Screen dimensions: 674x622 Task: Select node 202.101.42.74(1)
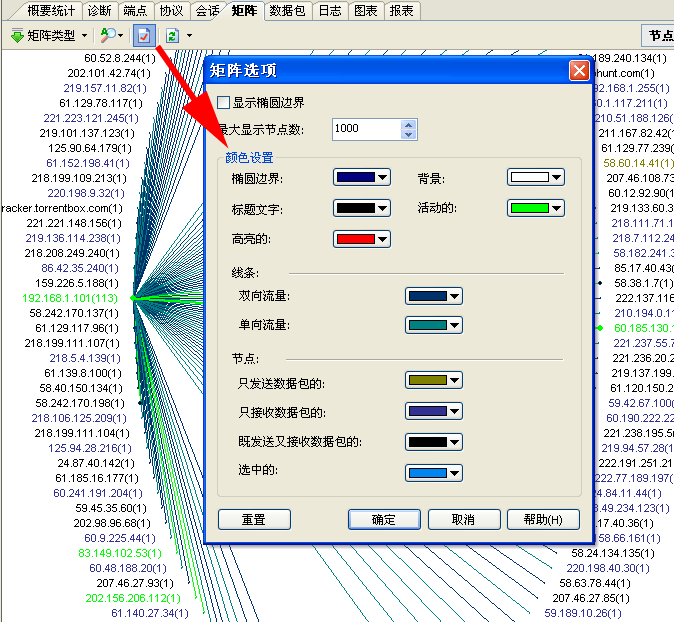pos(109,73)
